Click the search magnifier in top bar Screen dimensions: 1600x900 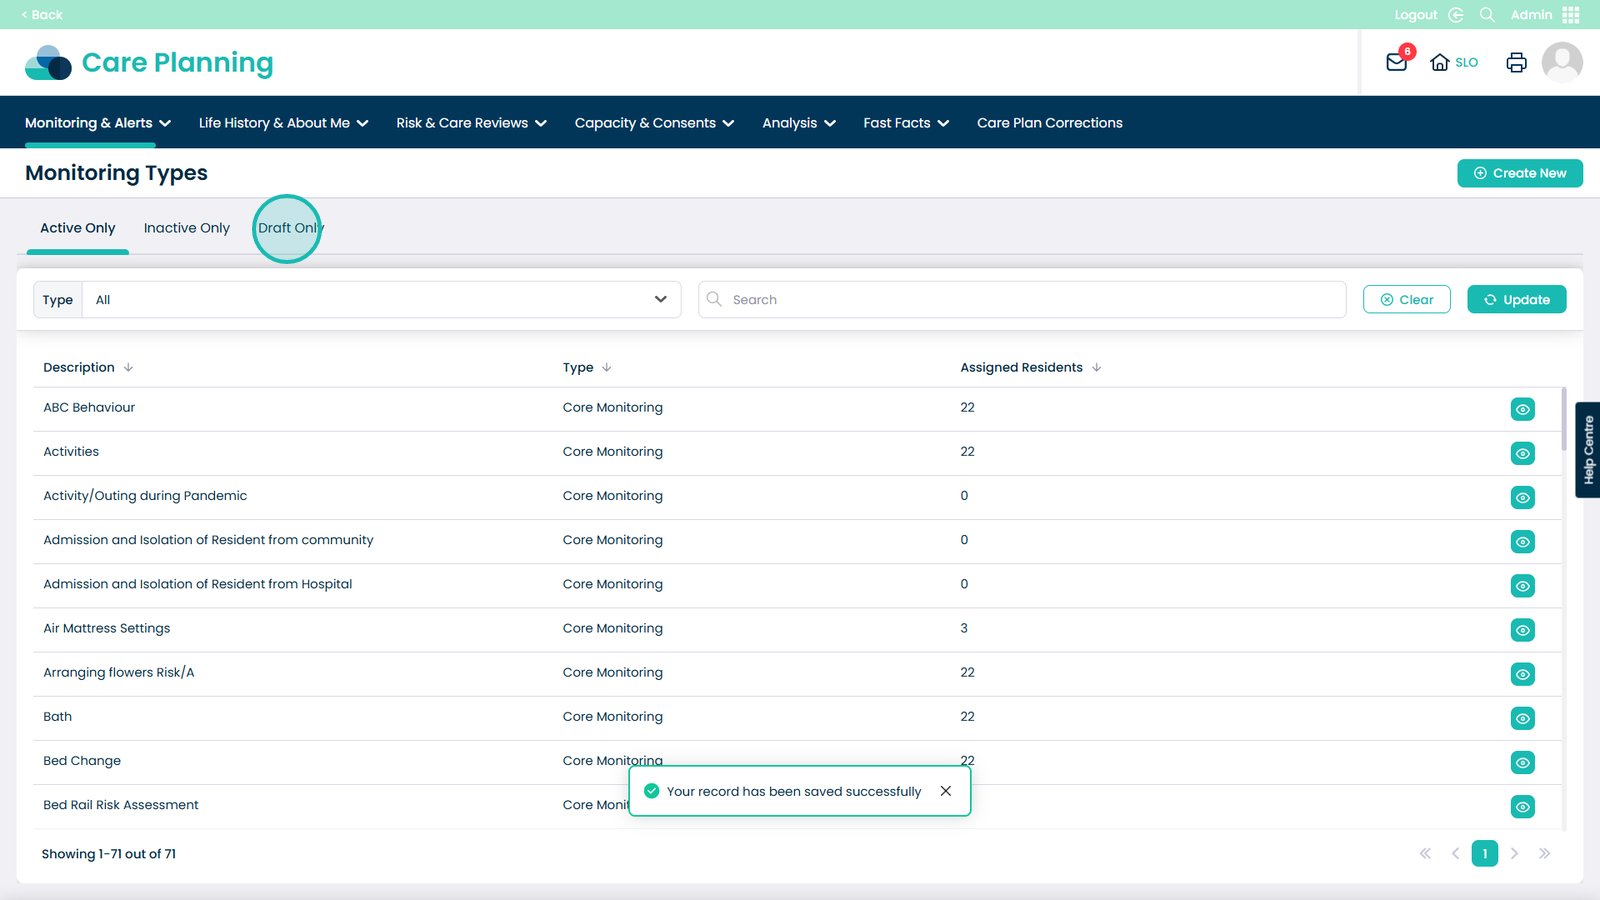click(x=1487, y=15)
